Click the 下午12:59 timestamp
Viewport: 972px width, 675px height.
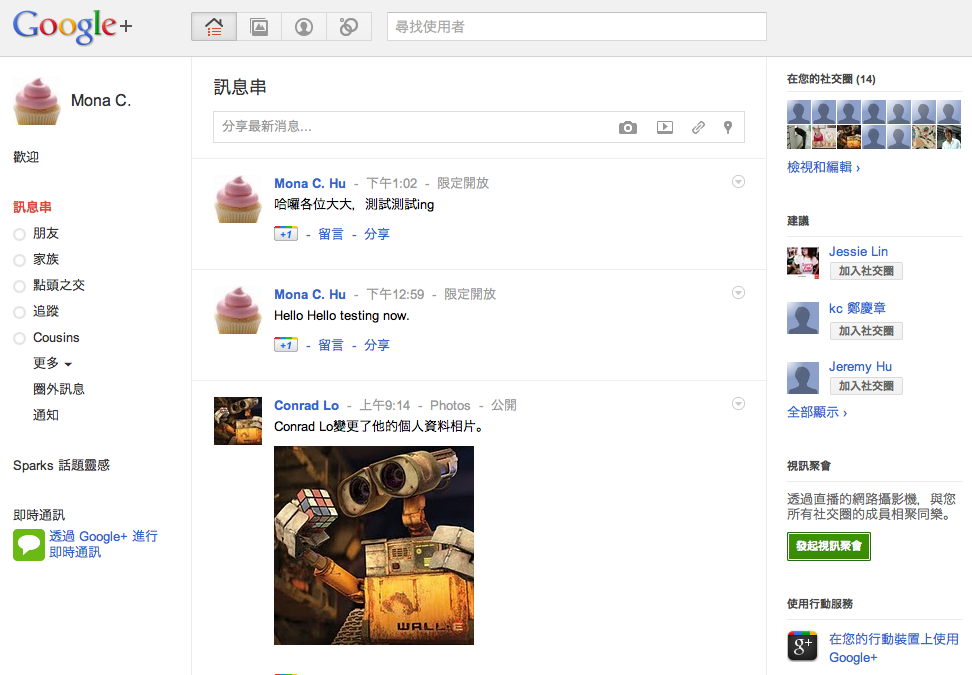395,294
